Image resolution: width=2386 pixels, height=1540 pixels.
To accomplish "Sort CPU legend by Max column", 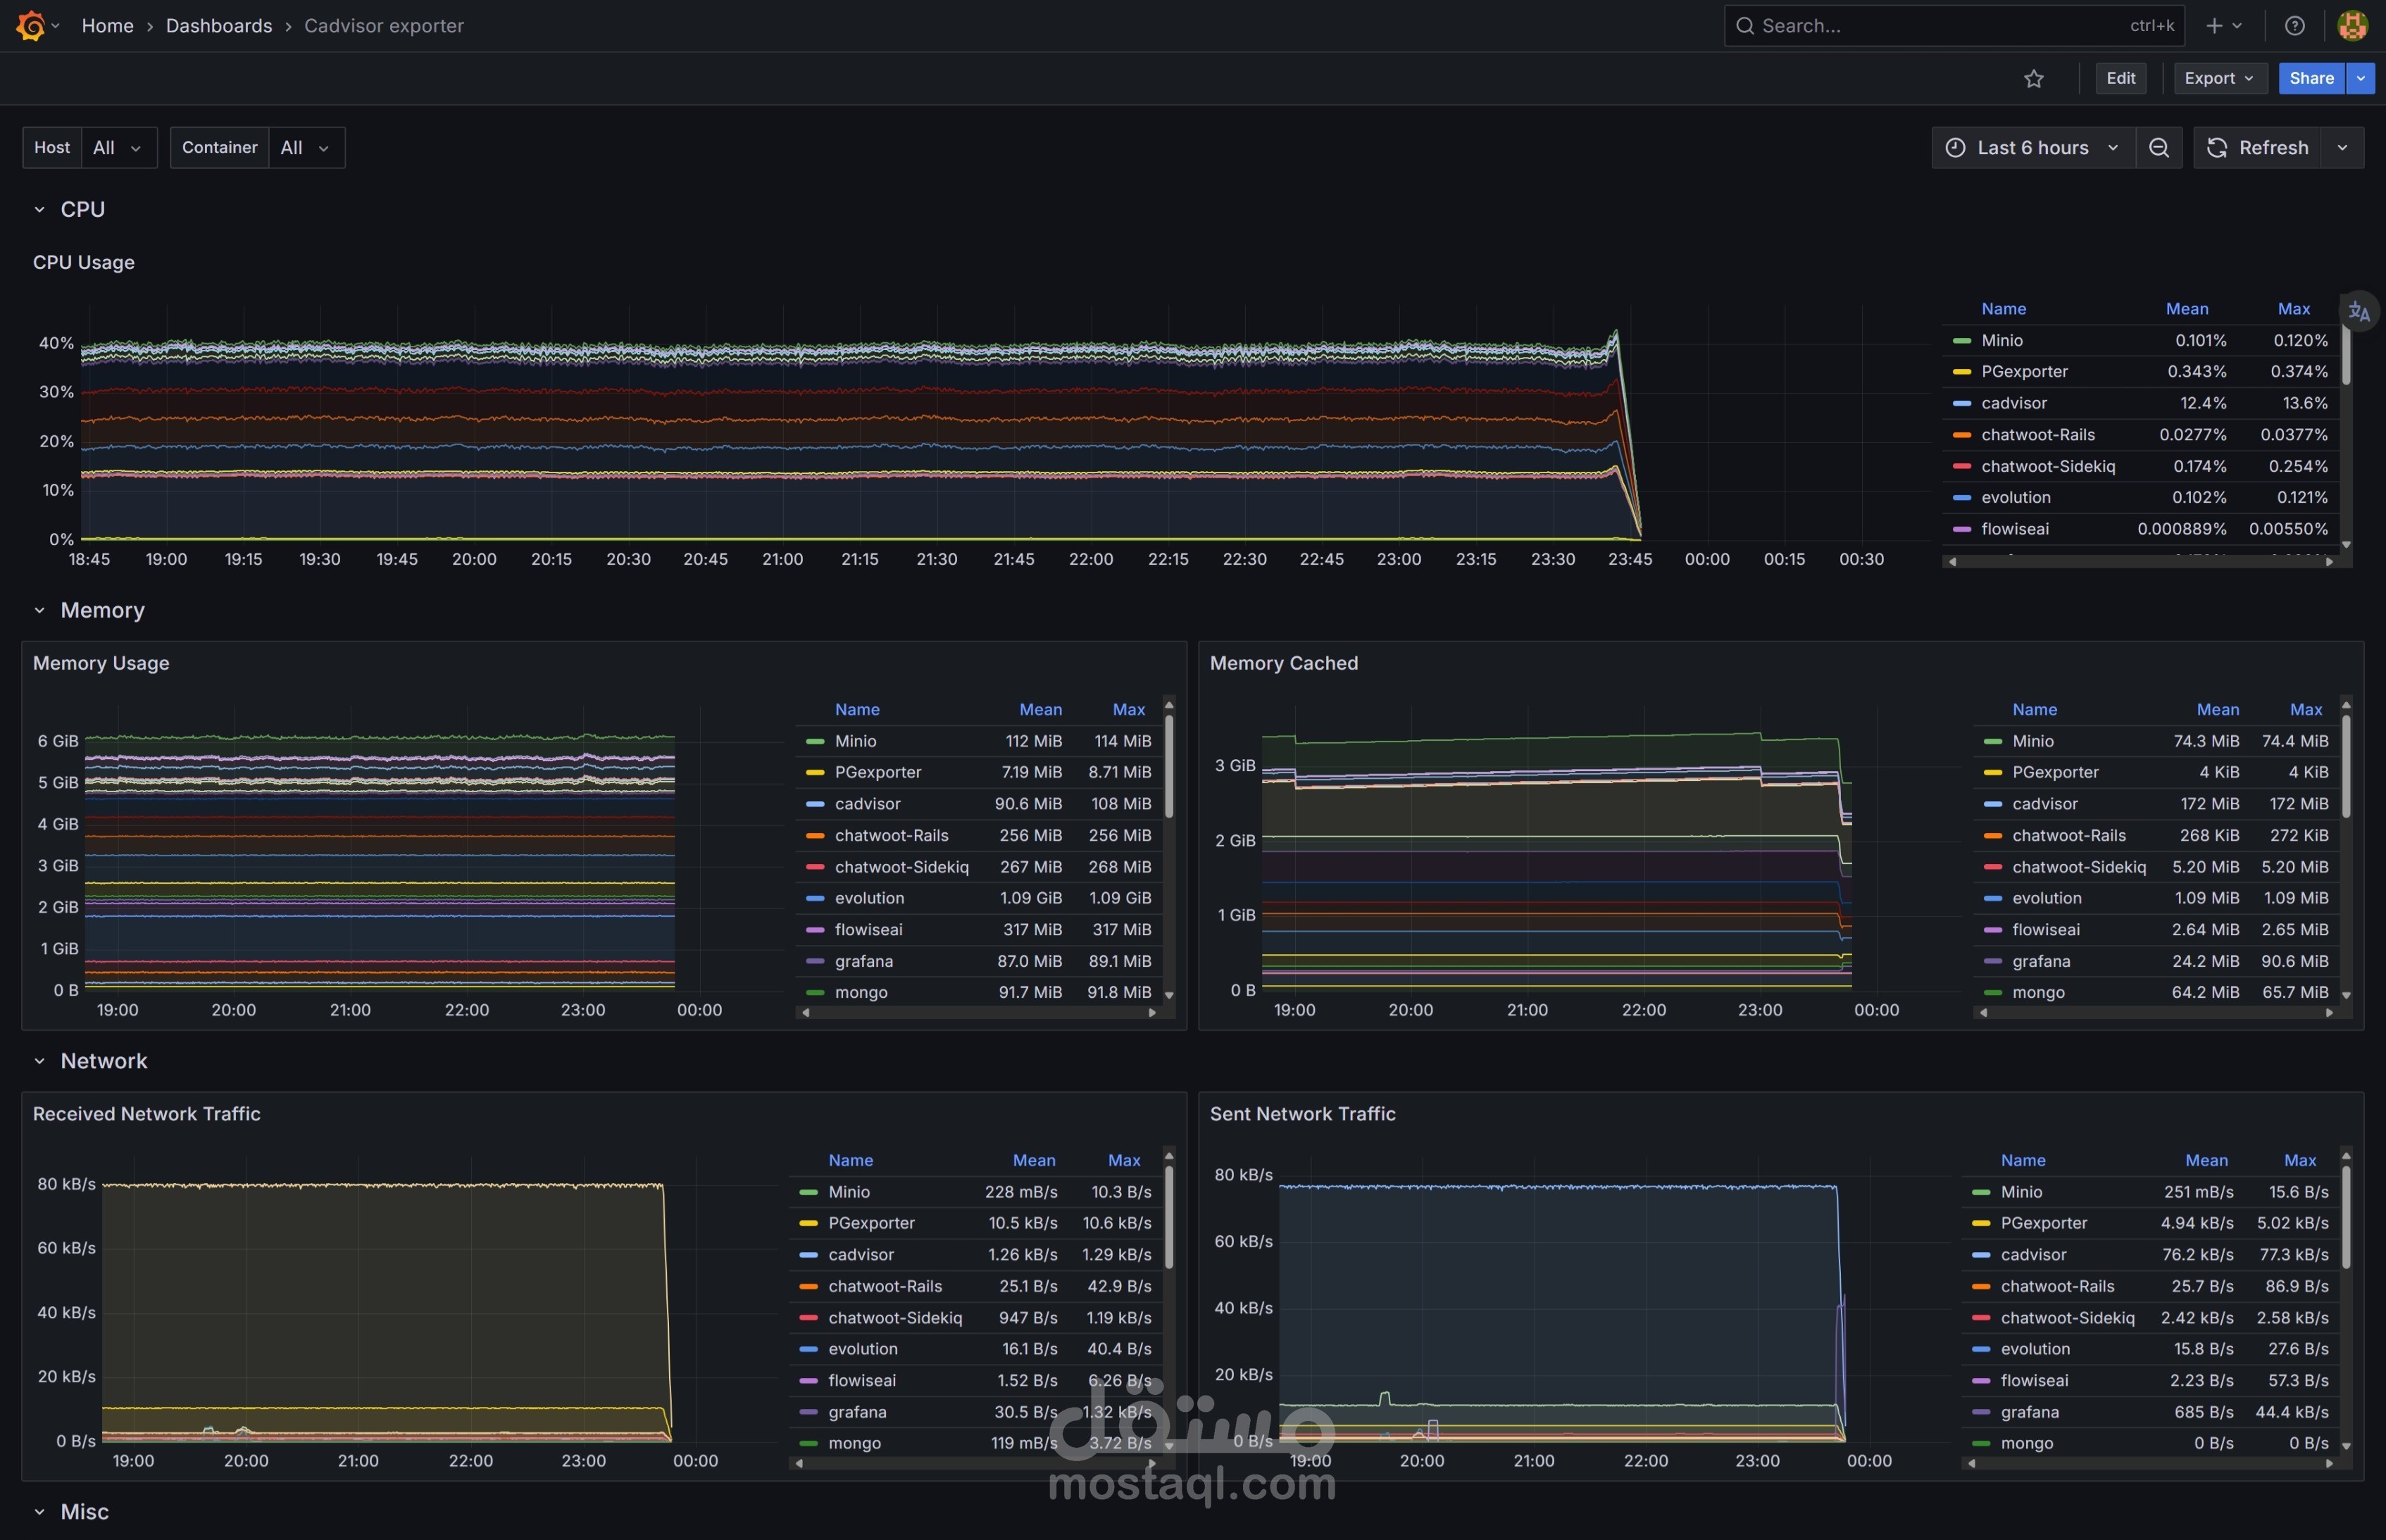I will 2293,309.
